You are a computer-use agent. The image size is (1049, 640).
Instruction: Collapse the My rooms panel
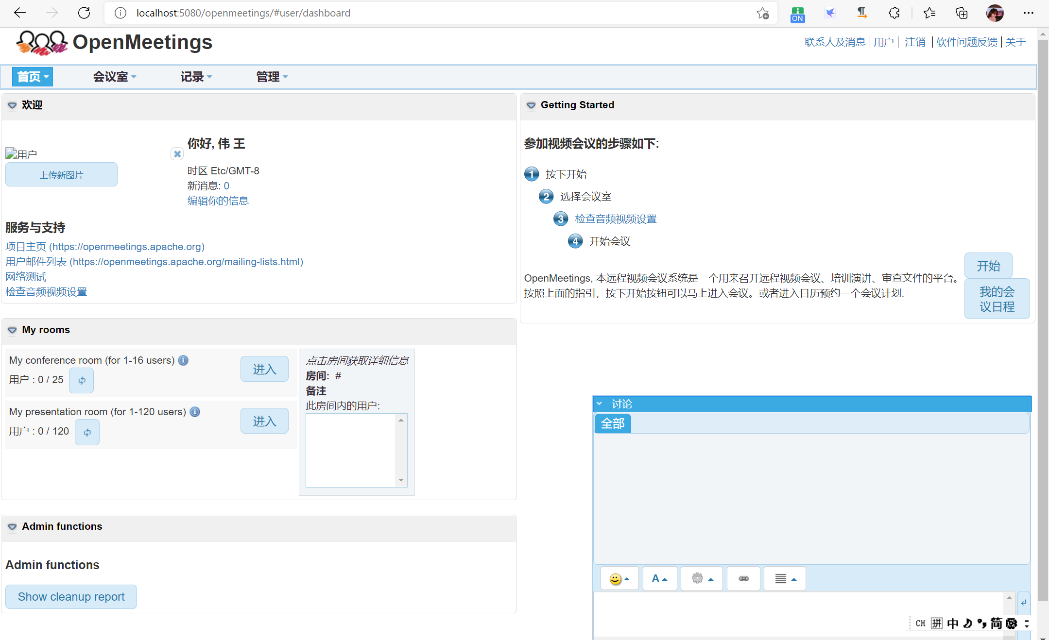coord(12,330)
